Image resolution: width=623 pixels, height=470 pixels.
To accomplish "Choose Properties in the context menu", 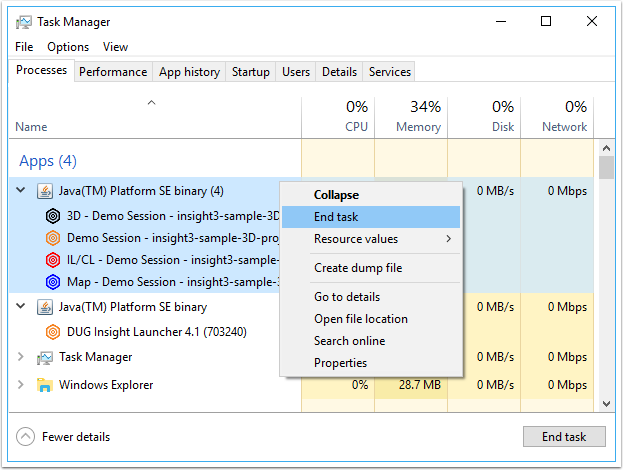I will pyautogui.click(x=371, y=363).
